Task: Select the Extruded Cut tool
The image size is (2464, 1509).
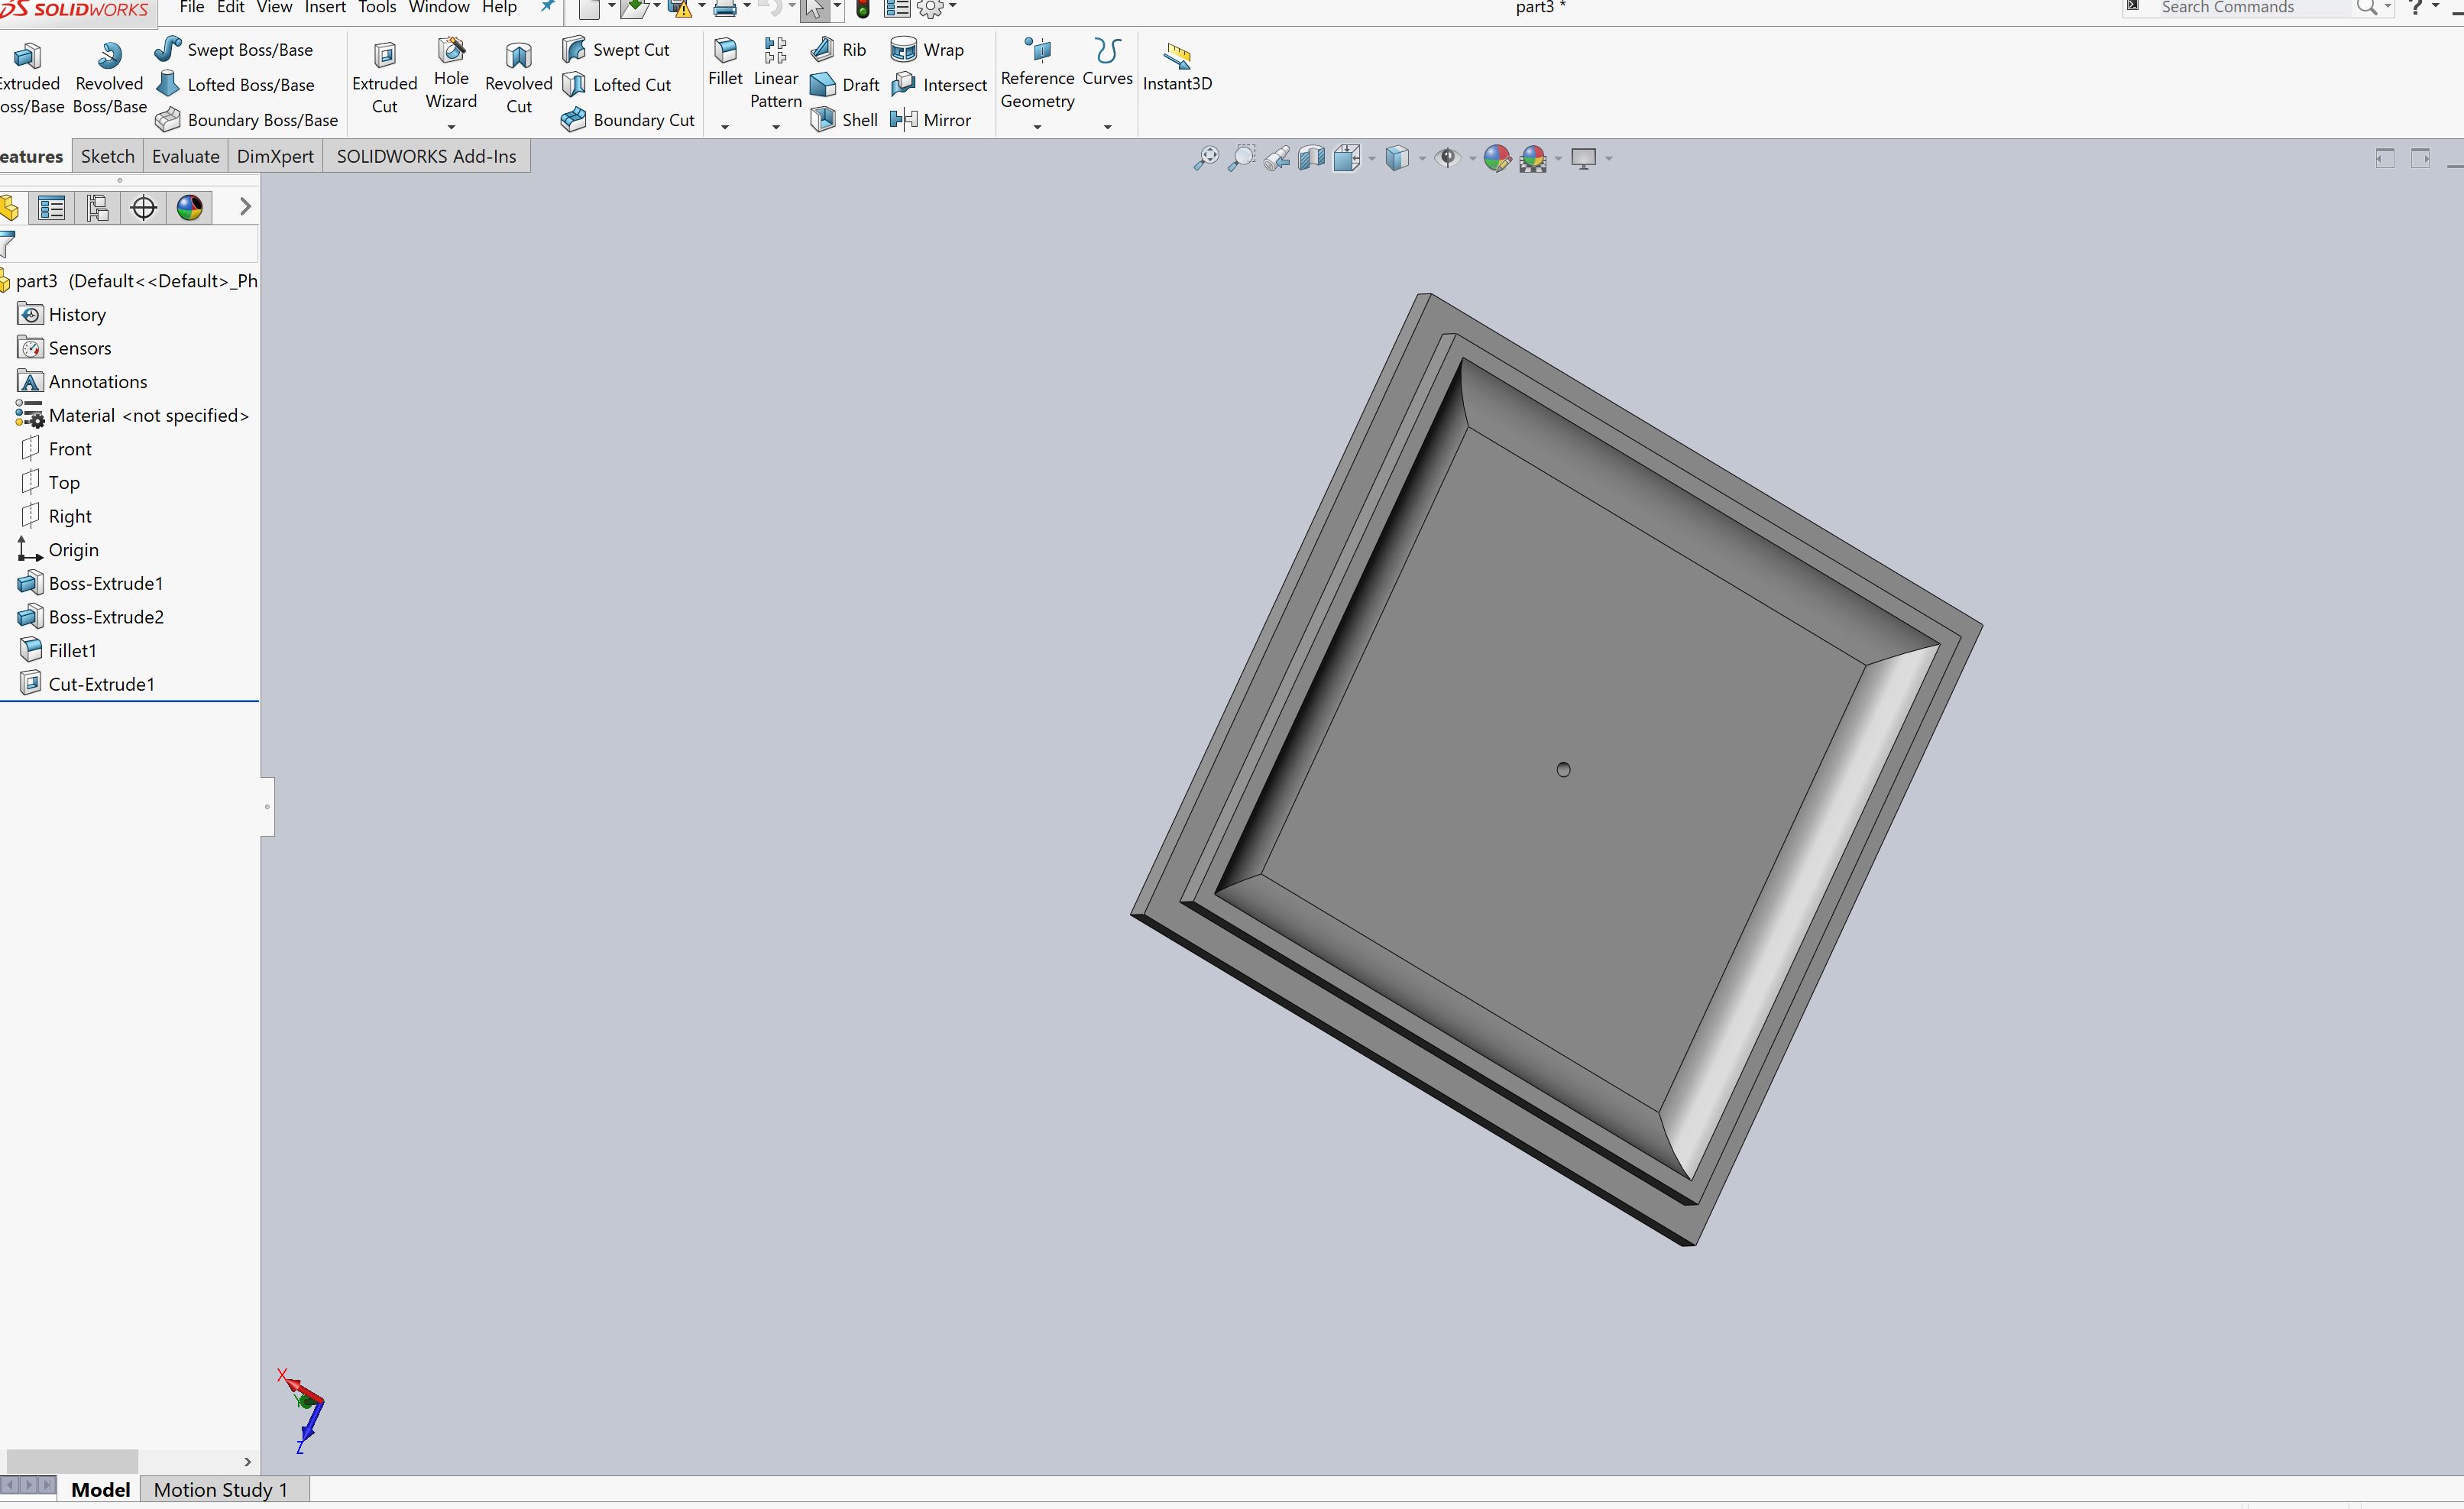Action: [x=384, y=78]
